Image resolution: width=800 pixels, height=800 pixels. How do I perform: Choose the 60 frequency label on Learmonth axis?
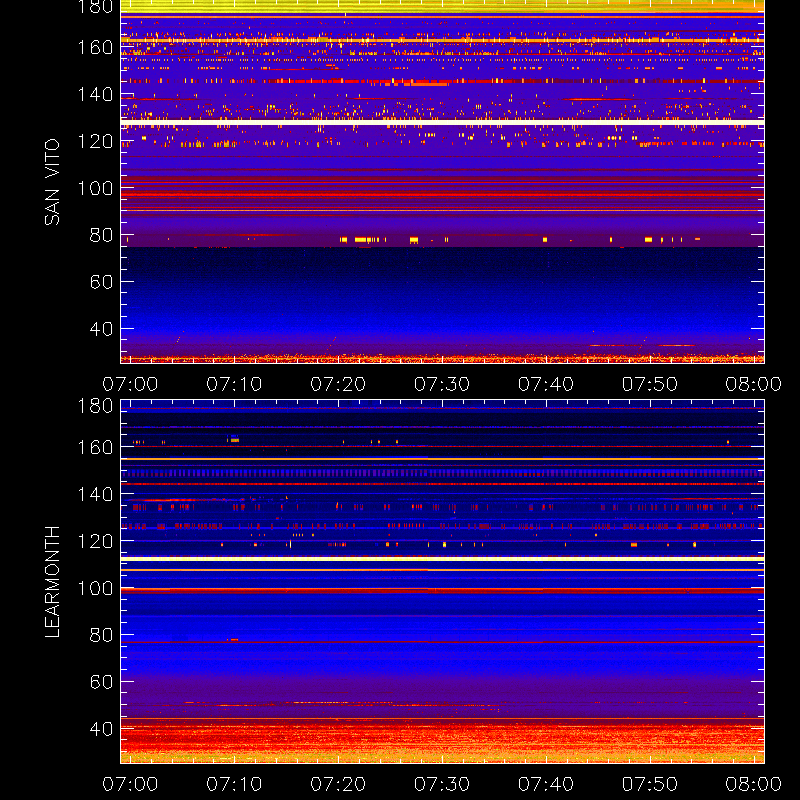[101, 682]
